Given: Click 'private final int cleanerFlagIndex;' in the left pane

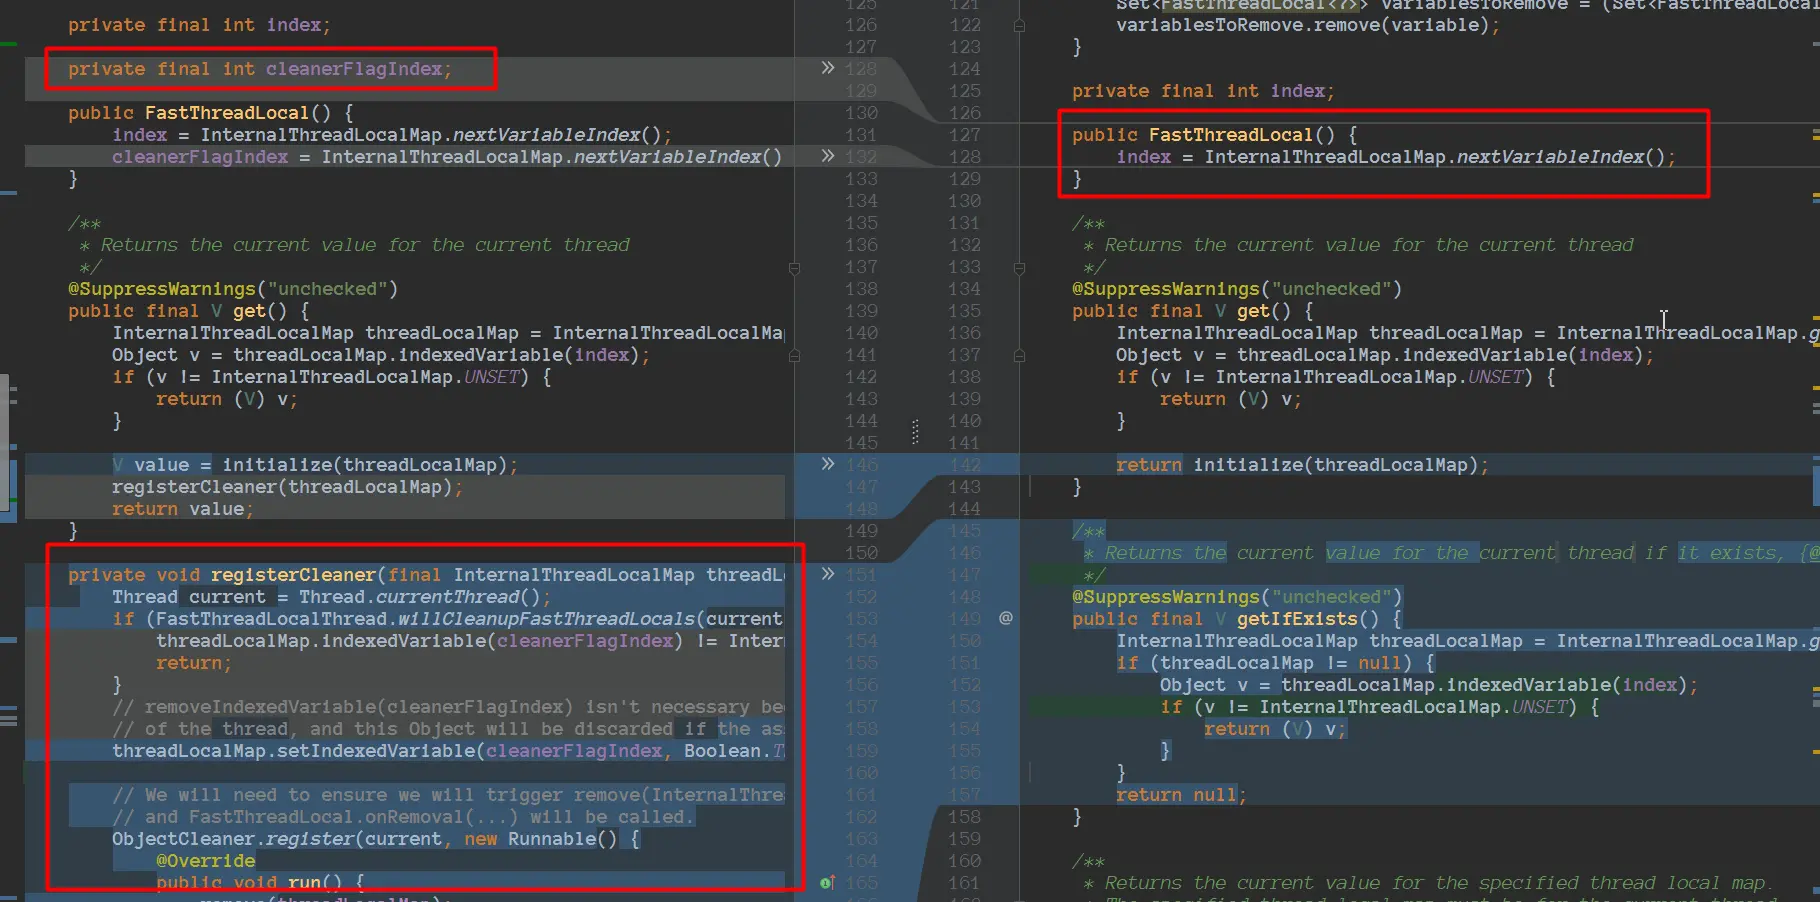Looking at the screenshot, I should (260, 69).
